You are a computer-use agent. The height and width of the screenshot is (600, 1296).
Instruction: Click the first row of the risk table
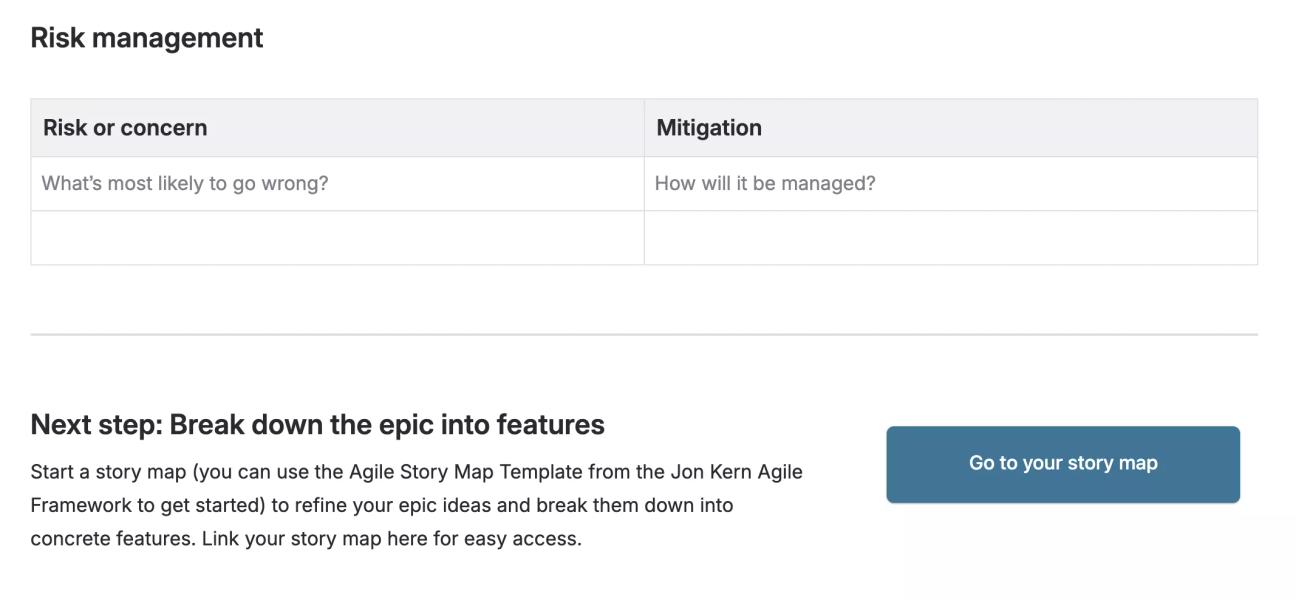click(338, 182)
